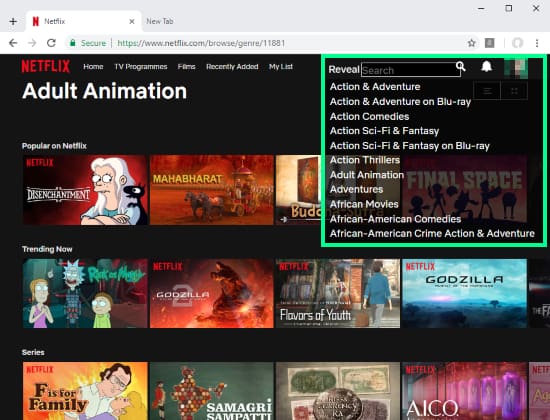This screenshot has height=420, width=550.
Task: Open Rick and Morty thumbnail
Action: pyautogui.click(x=85, y=293)
